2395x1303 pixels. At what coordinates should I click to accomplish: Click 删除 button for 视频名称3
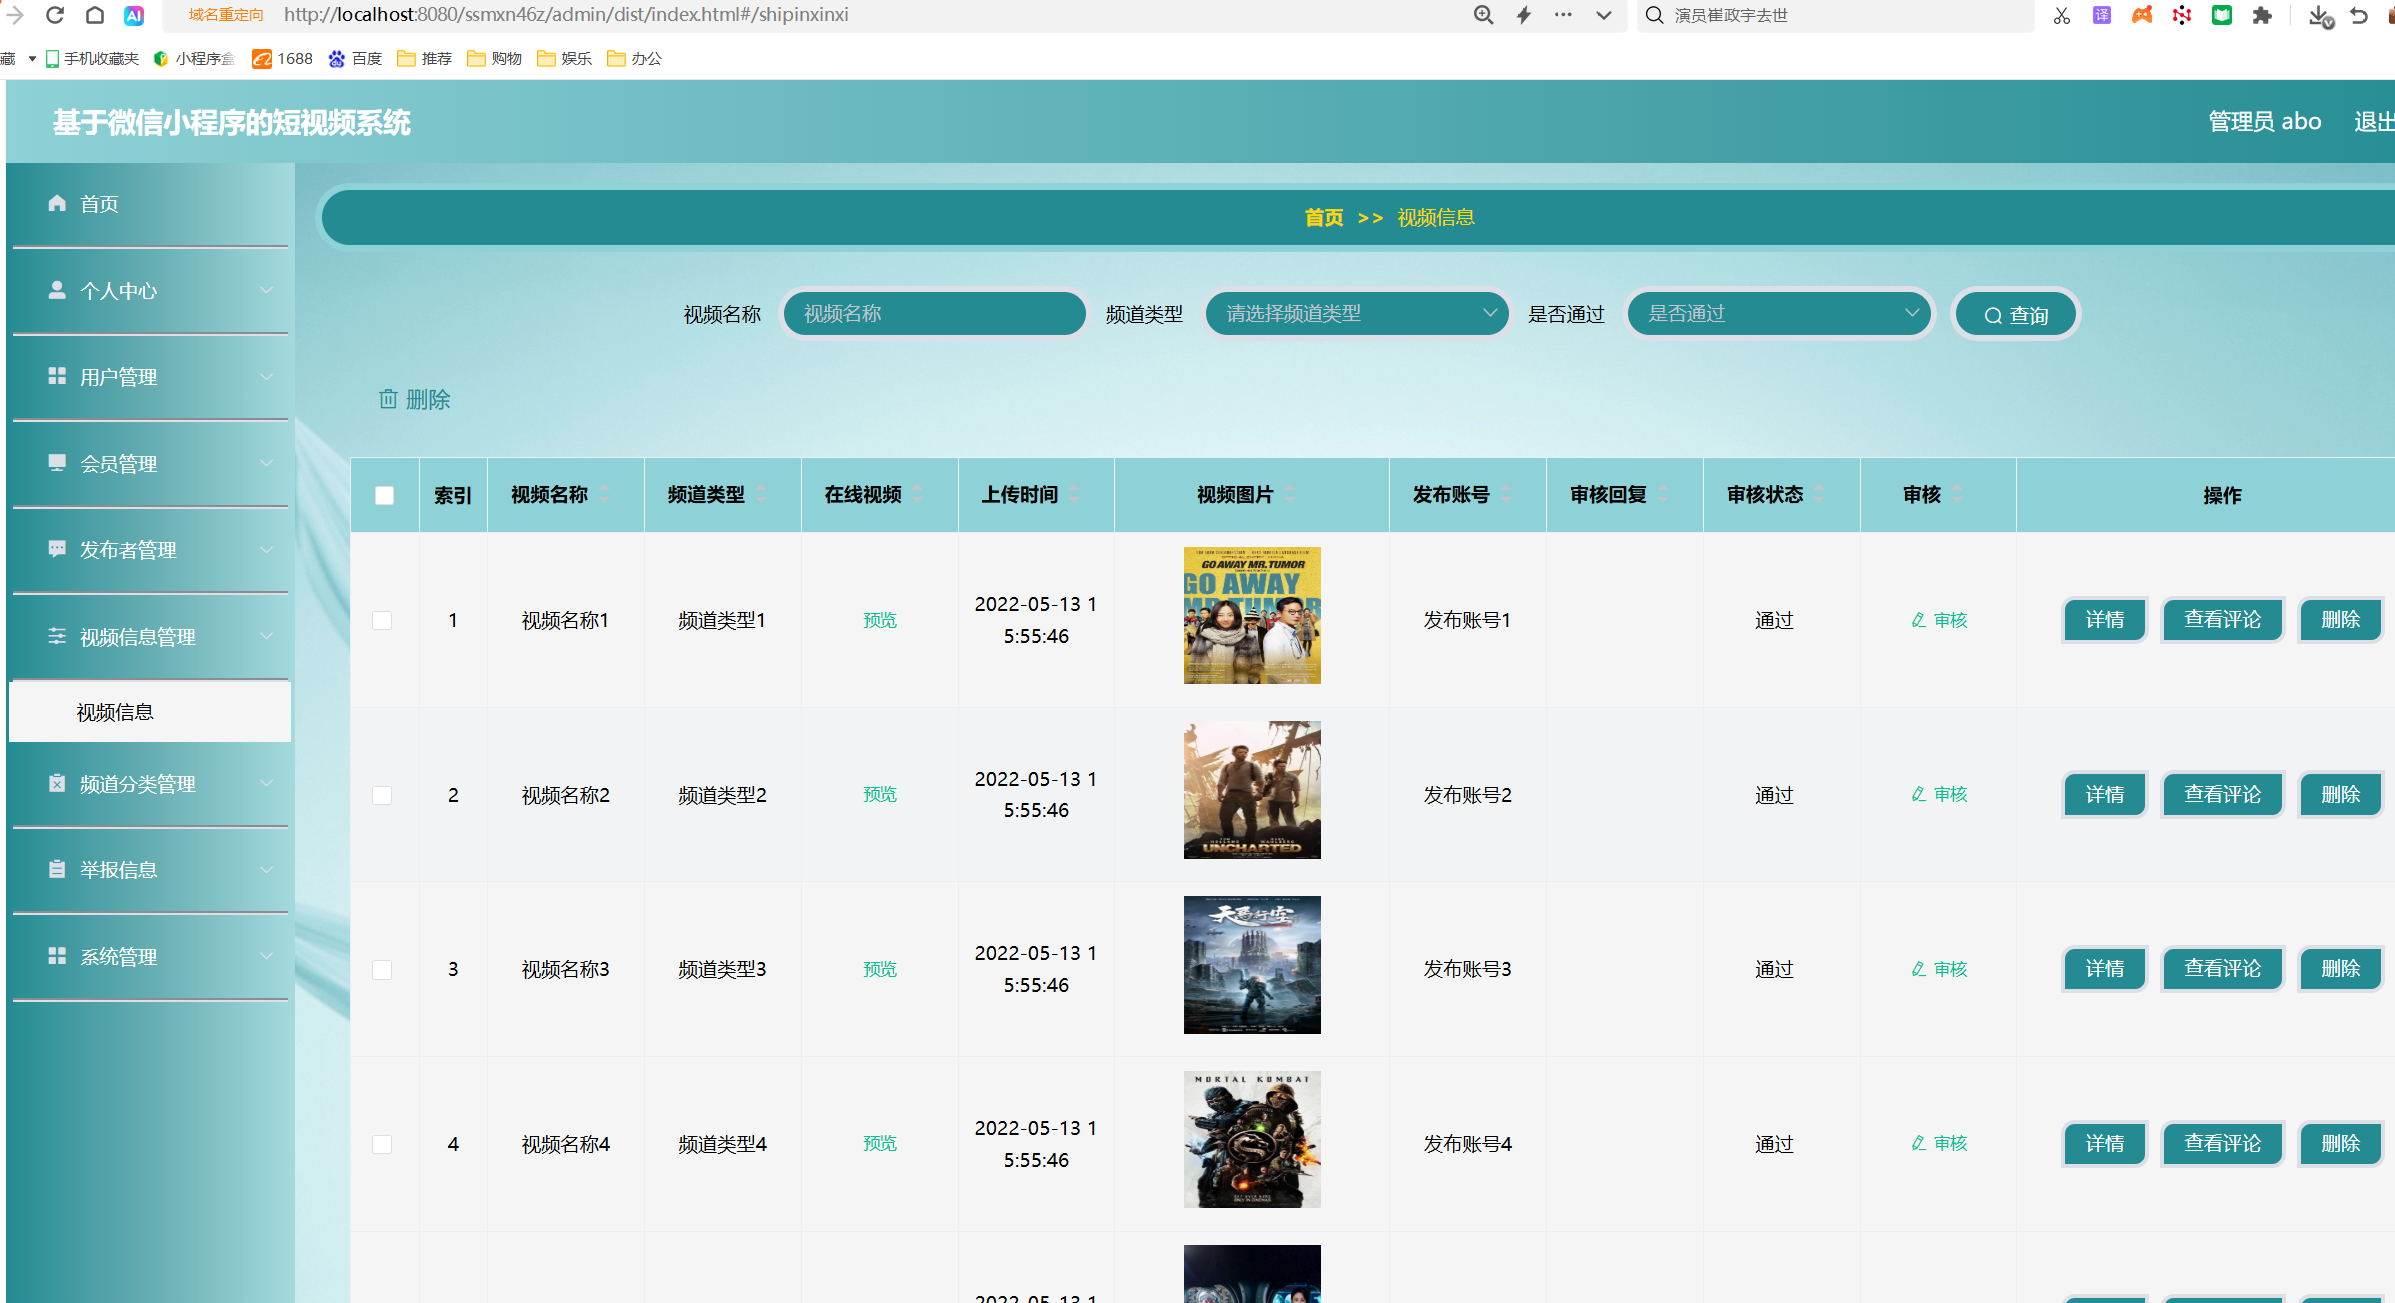coord(2340,969)
